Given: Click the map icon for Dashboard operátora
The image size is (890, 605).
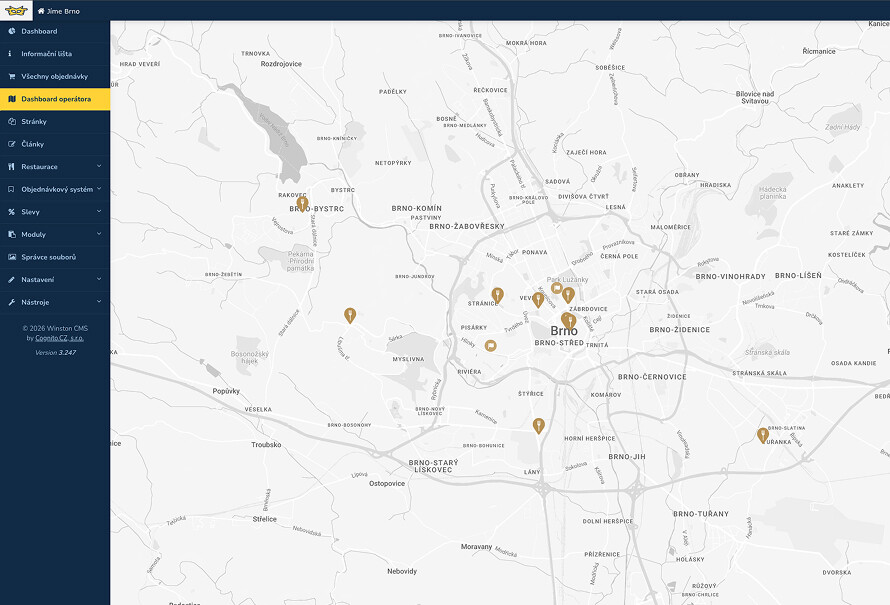Looking at the screenshot, I should [10, 99].
